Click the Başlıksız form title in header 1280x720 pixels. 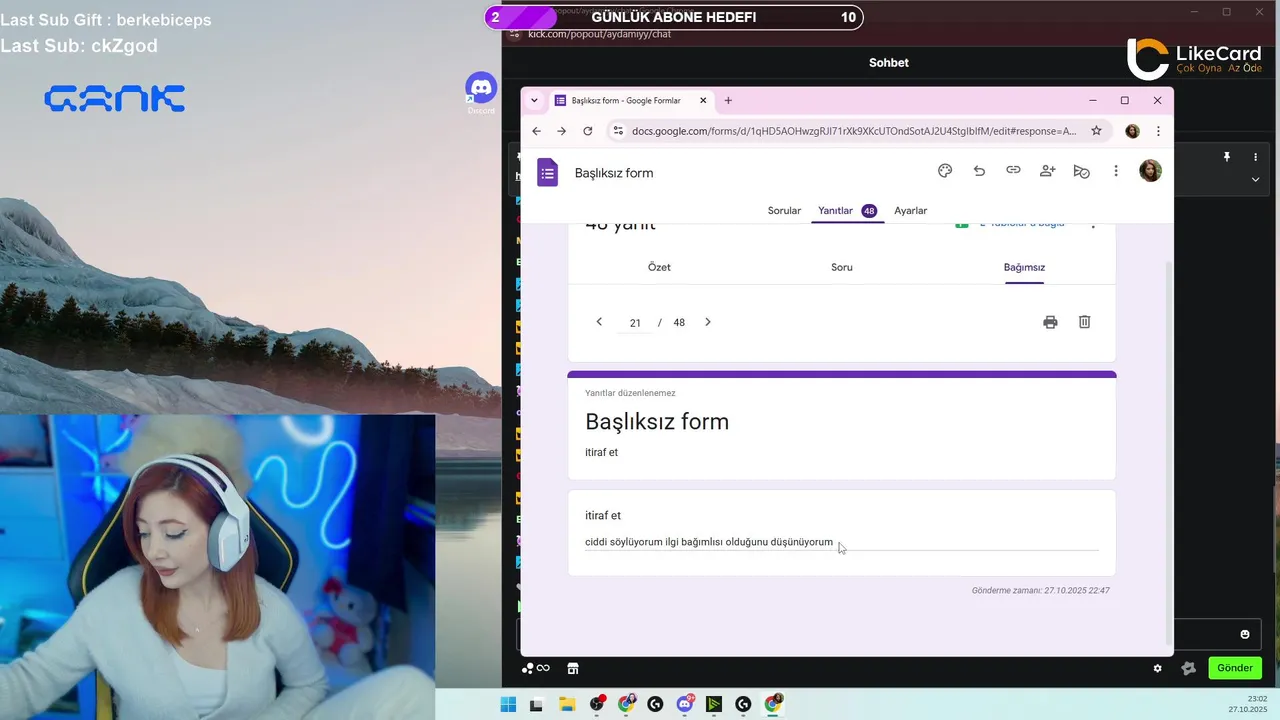click(614, 173)
